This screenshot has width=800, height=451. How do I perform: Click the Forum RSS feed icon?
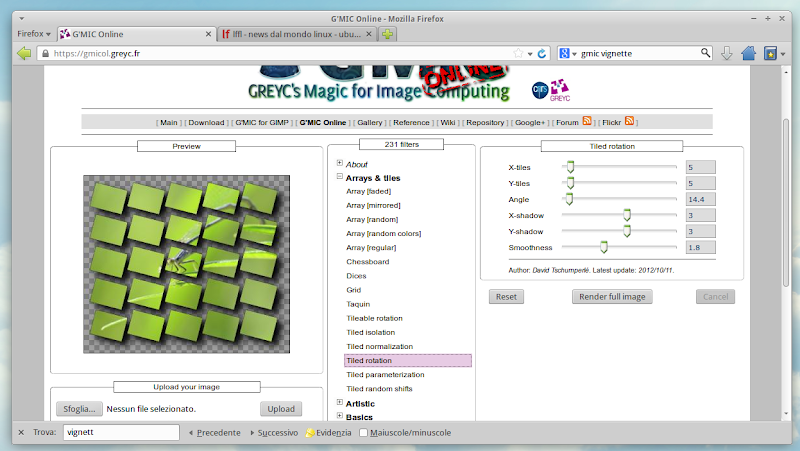[587, 122]
